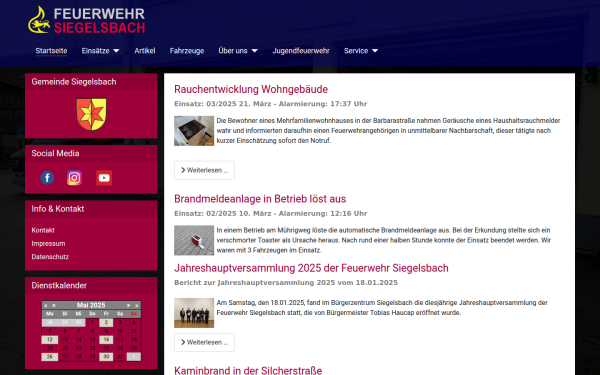Image resolution: width=600 pixels, height=375 pixels.
Task: Open the Artikel menu item
Action: click(145, 51)
